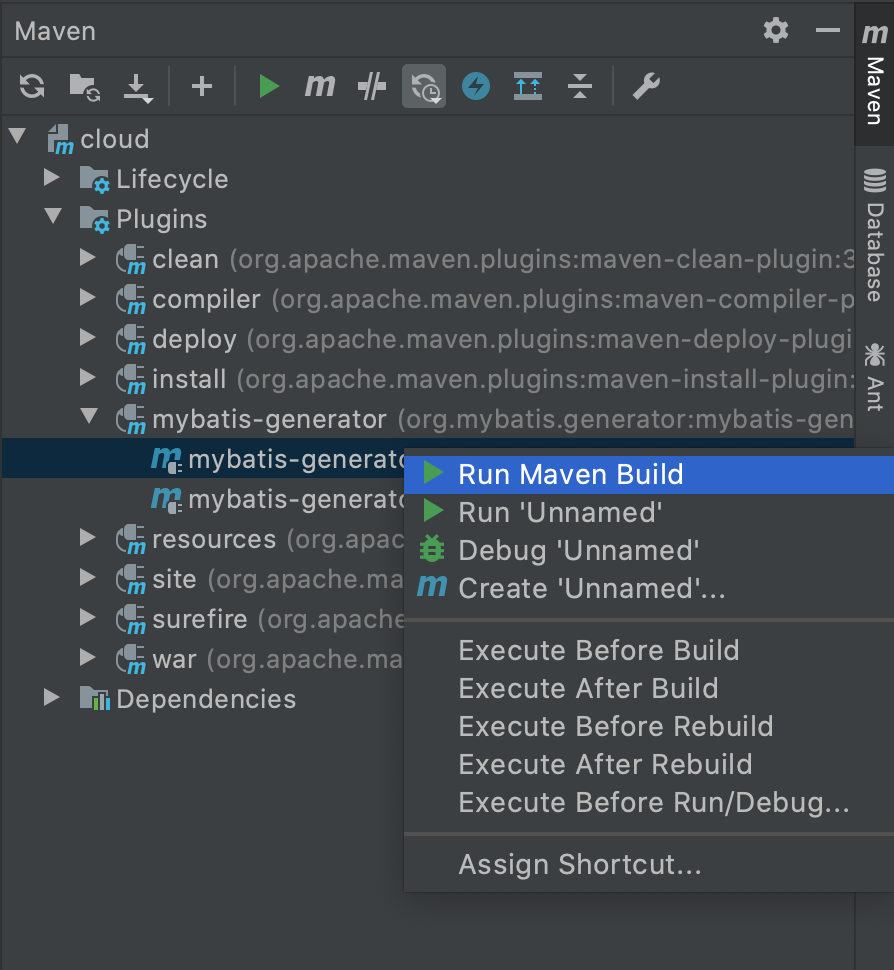Open Ant side tab
The width and height of the screenshot is (894, 970).
[874, 378]
